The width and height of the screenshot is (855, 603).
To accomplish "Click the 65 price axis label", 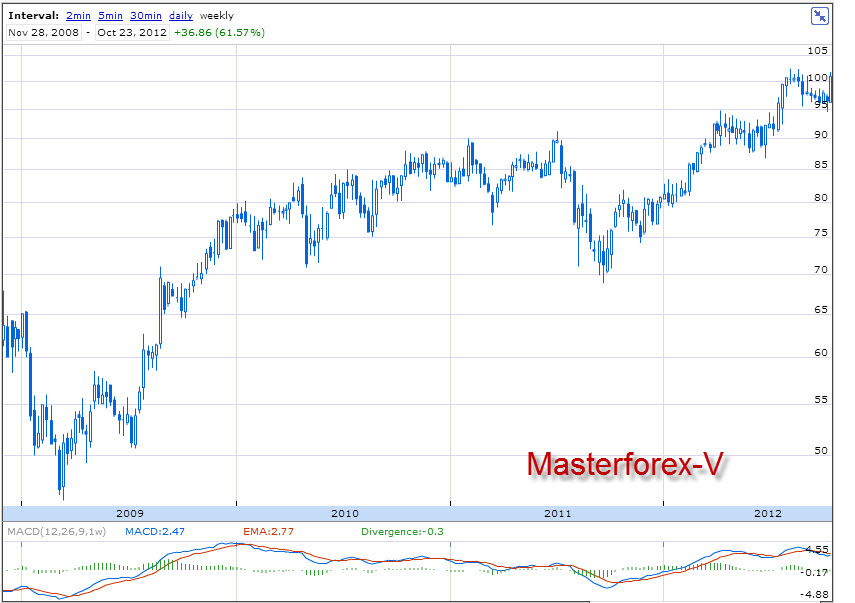I will 821,310.
